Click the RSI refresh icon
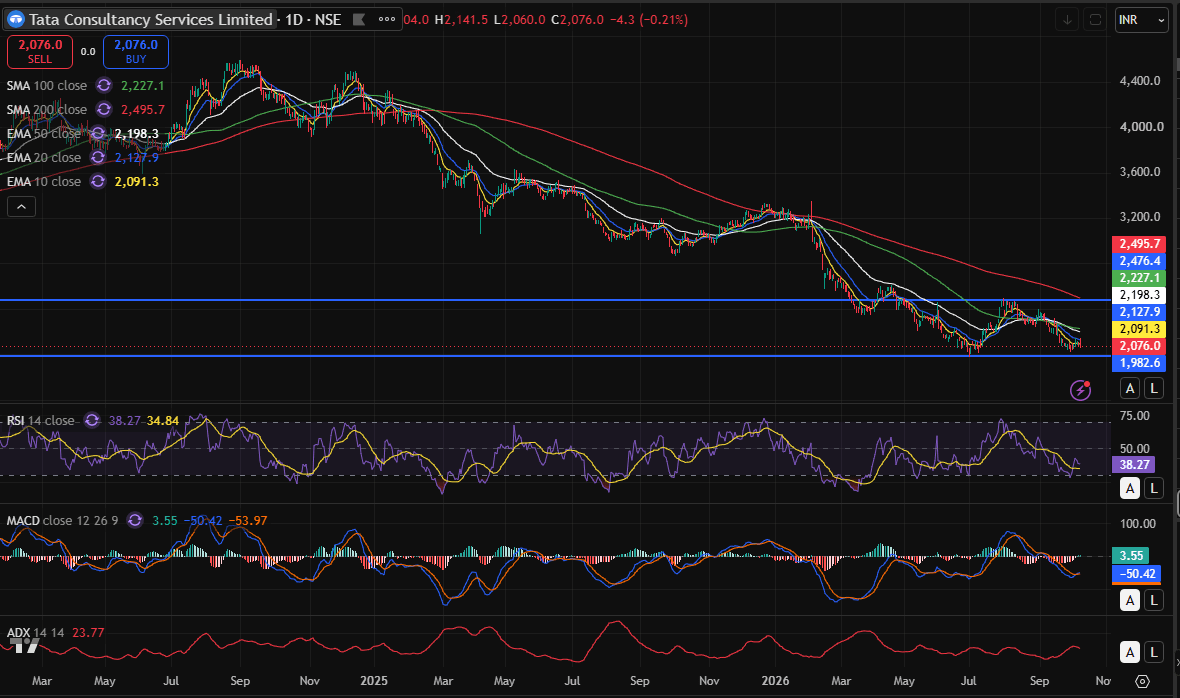The image size is (1180, 698). [92, 420]
